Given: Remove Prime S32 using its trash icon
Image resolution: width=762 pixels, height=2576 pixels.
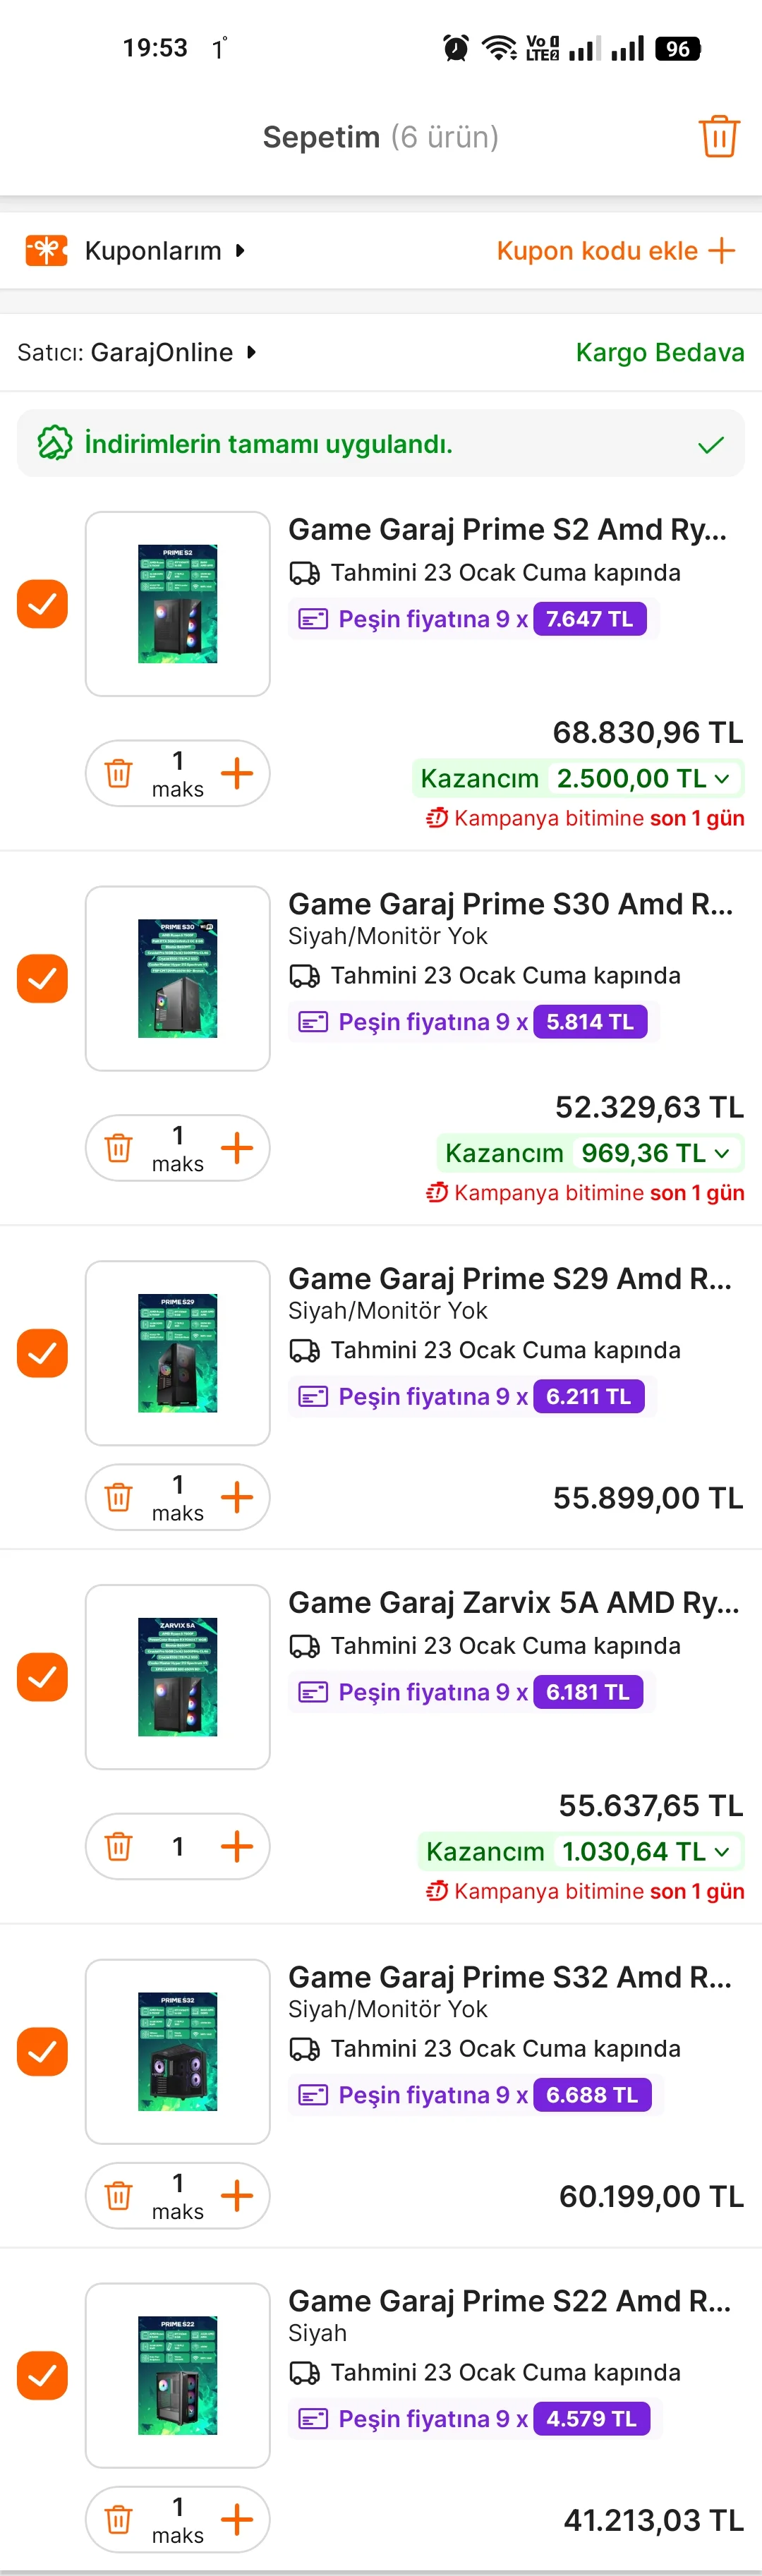Looking at the screenshot, I should click(119, 2195).
